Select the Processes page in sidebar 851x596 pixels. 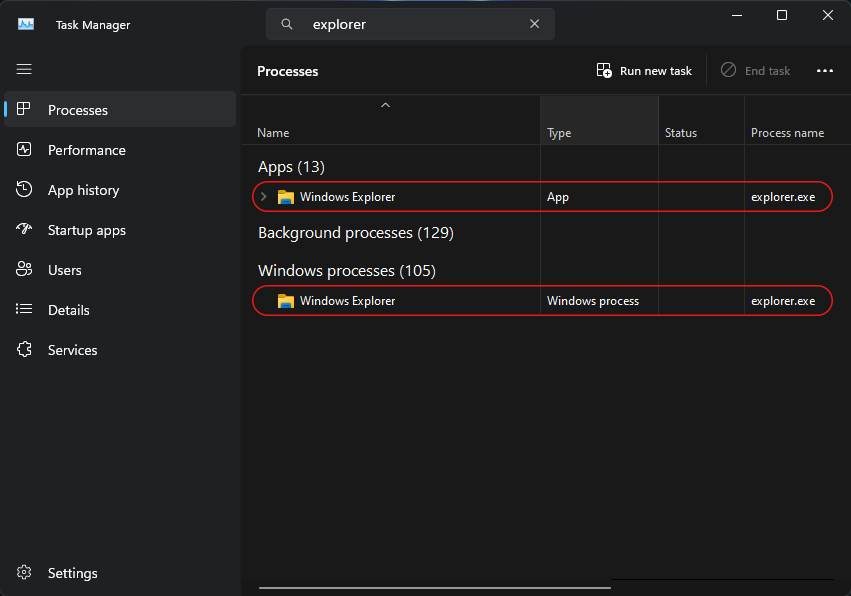tap(120, 109)
